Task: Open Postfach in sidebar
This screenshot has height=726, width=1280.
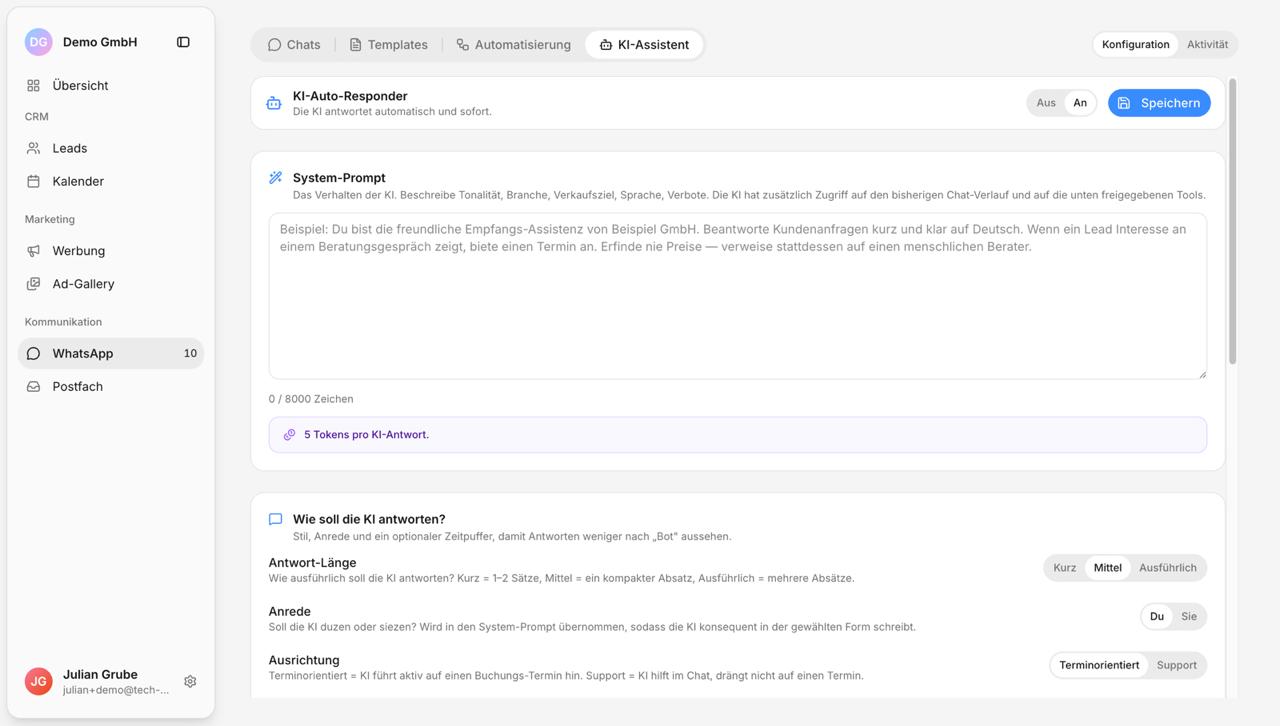Action: pos(111,386)
